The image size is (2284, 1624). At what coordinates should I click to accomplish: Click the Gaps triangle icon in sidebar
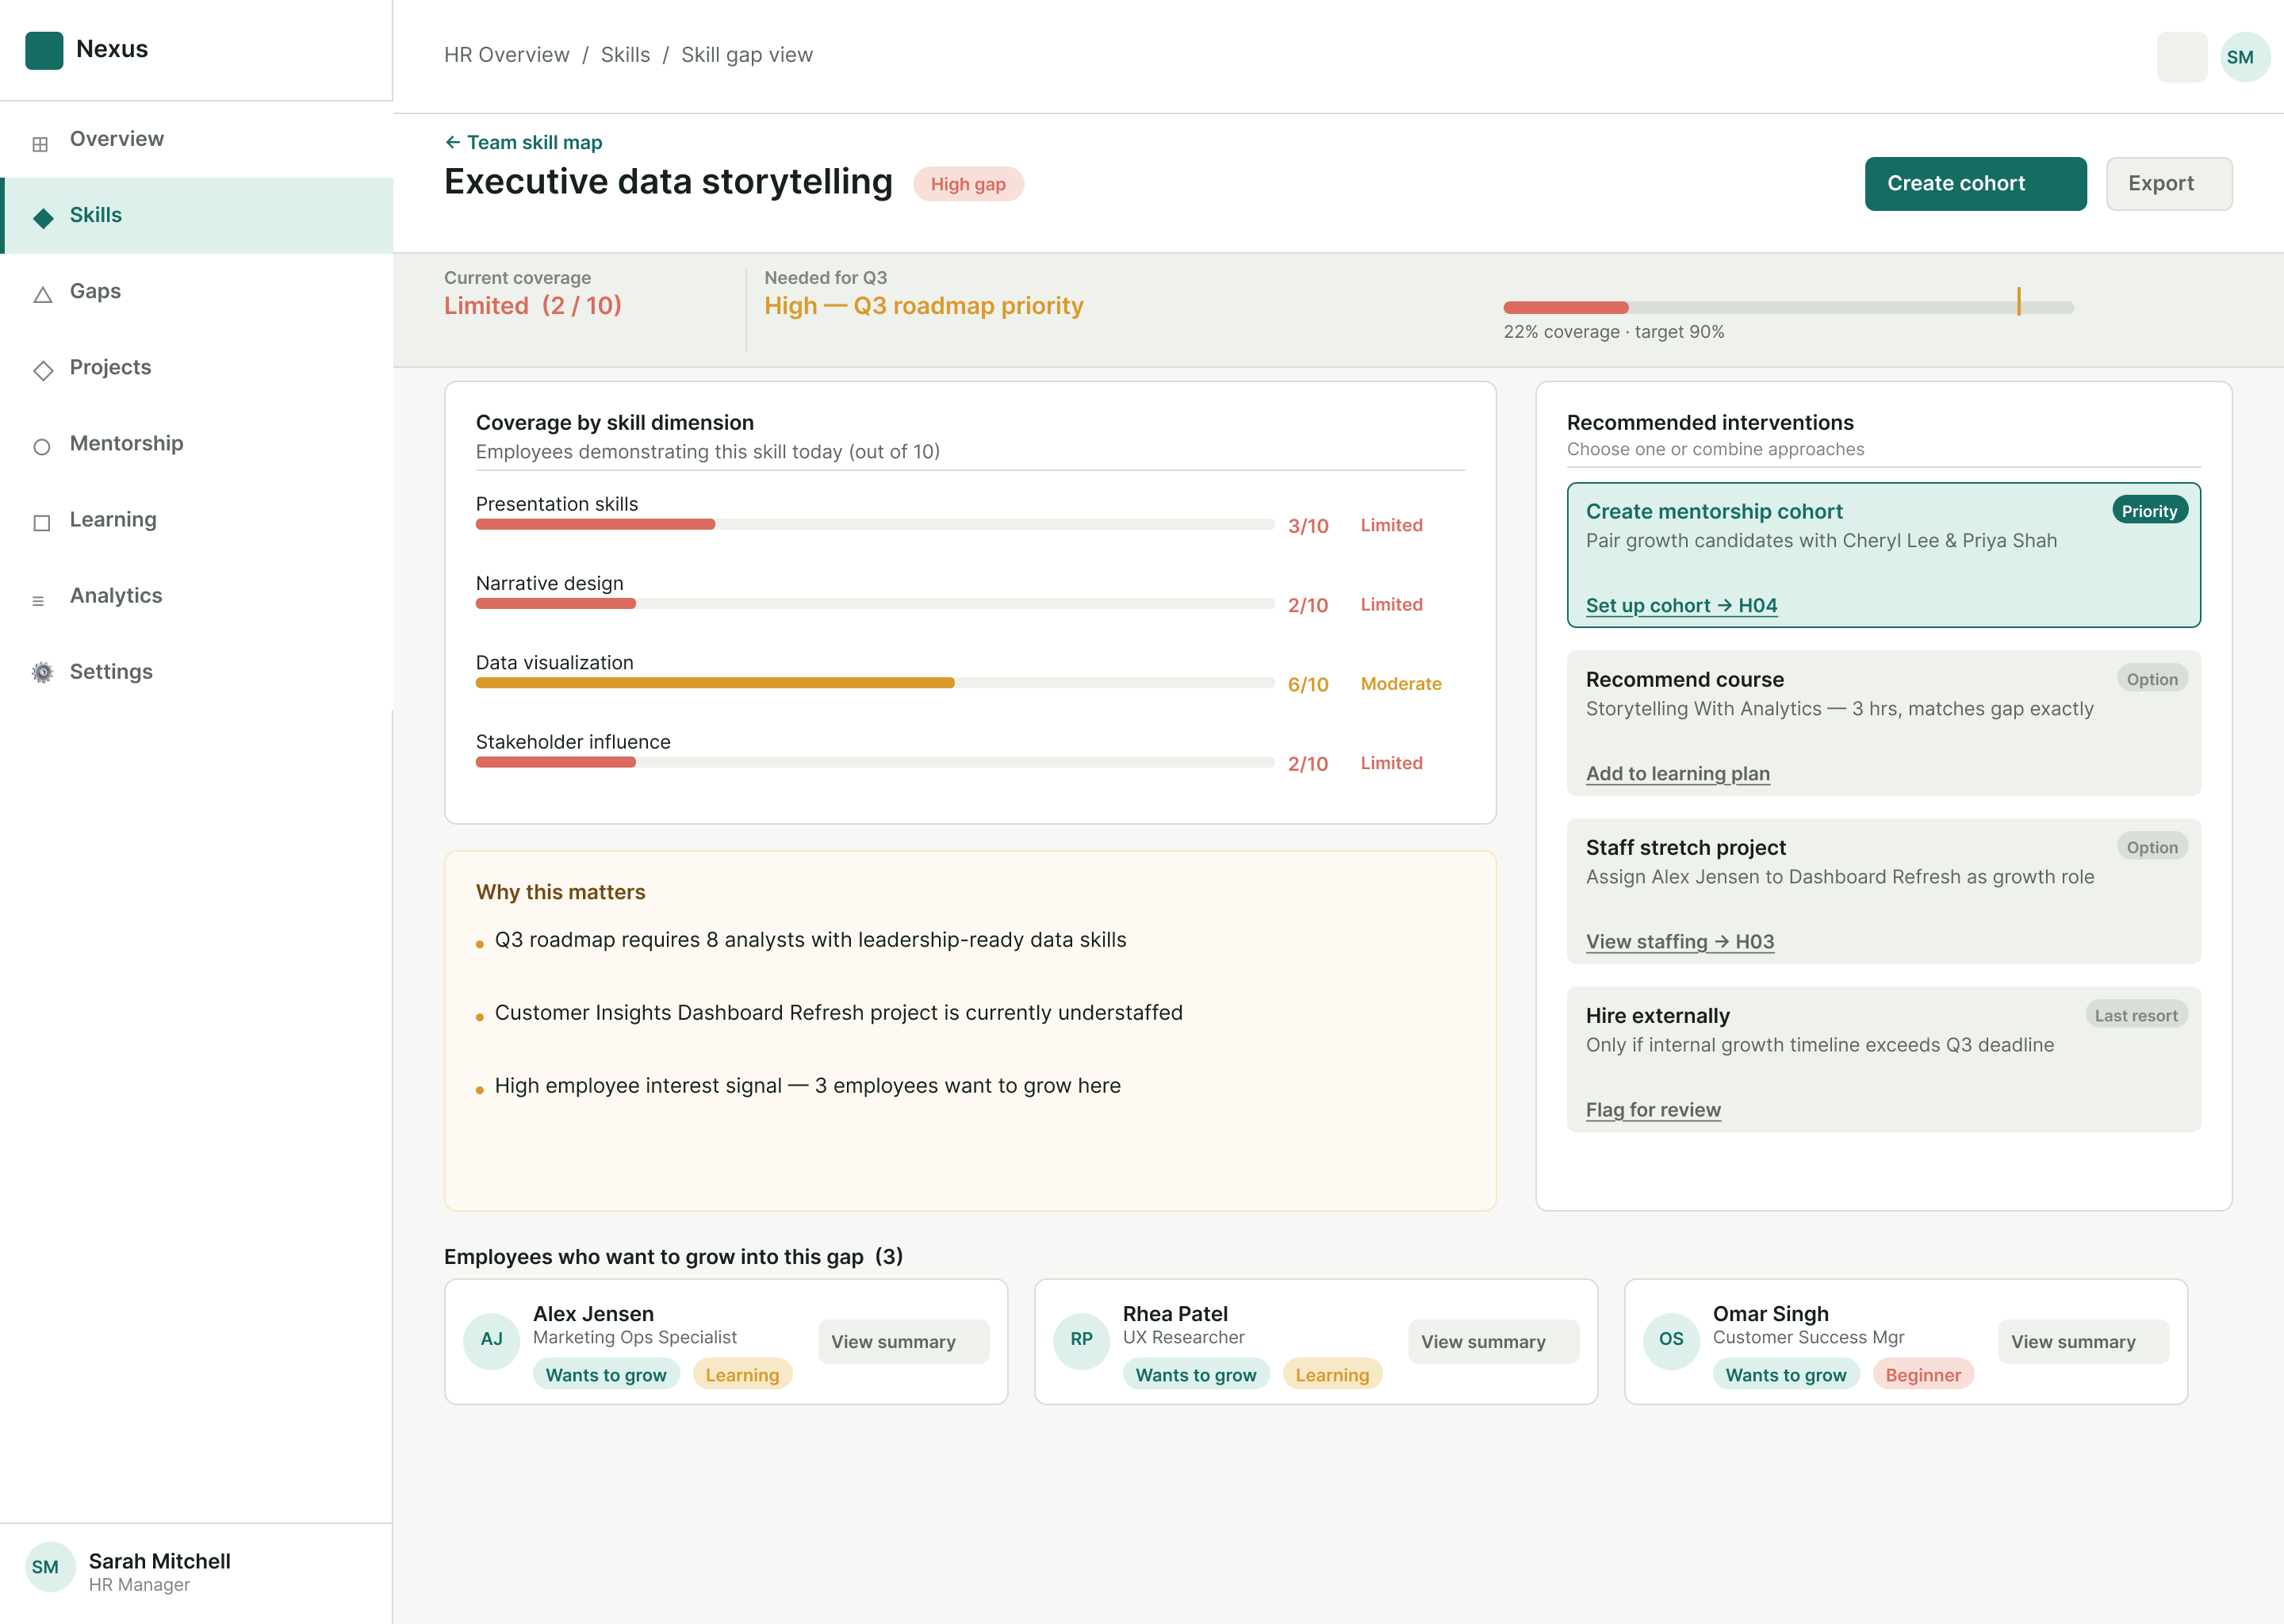(x=42, y=294)
